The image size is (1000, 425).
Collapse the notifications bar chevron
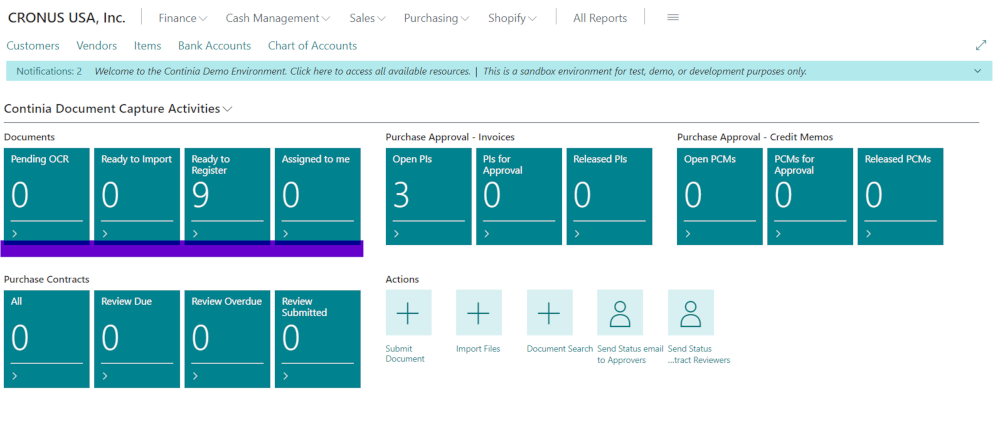click(977, 72)
